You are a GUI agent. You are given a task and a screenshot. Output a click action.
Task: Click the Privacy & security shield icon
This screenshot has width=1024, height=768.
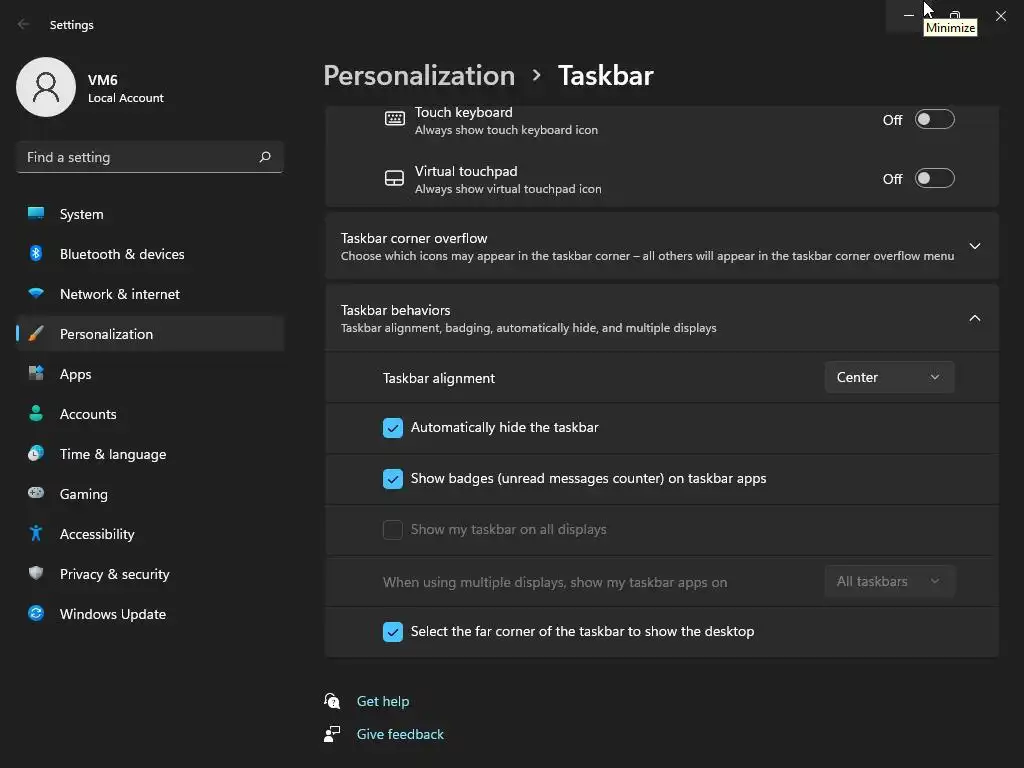coord(36,574)
